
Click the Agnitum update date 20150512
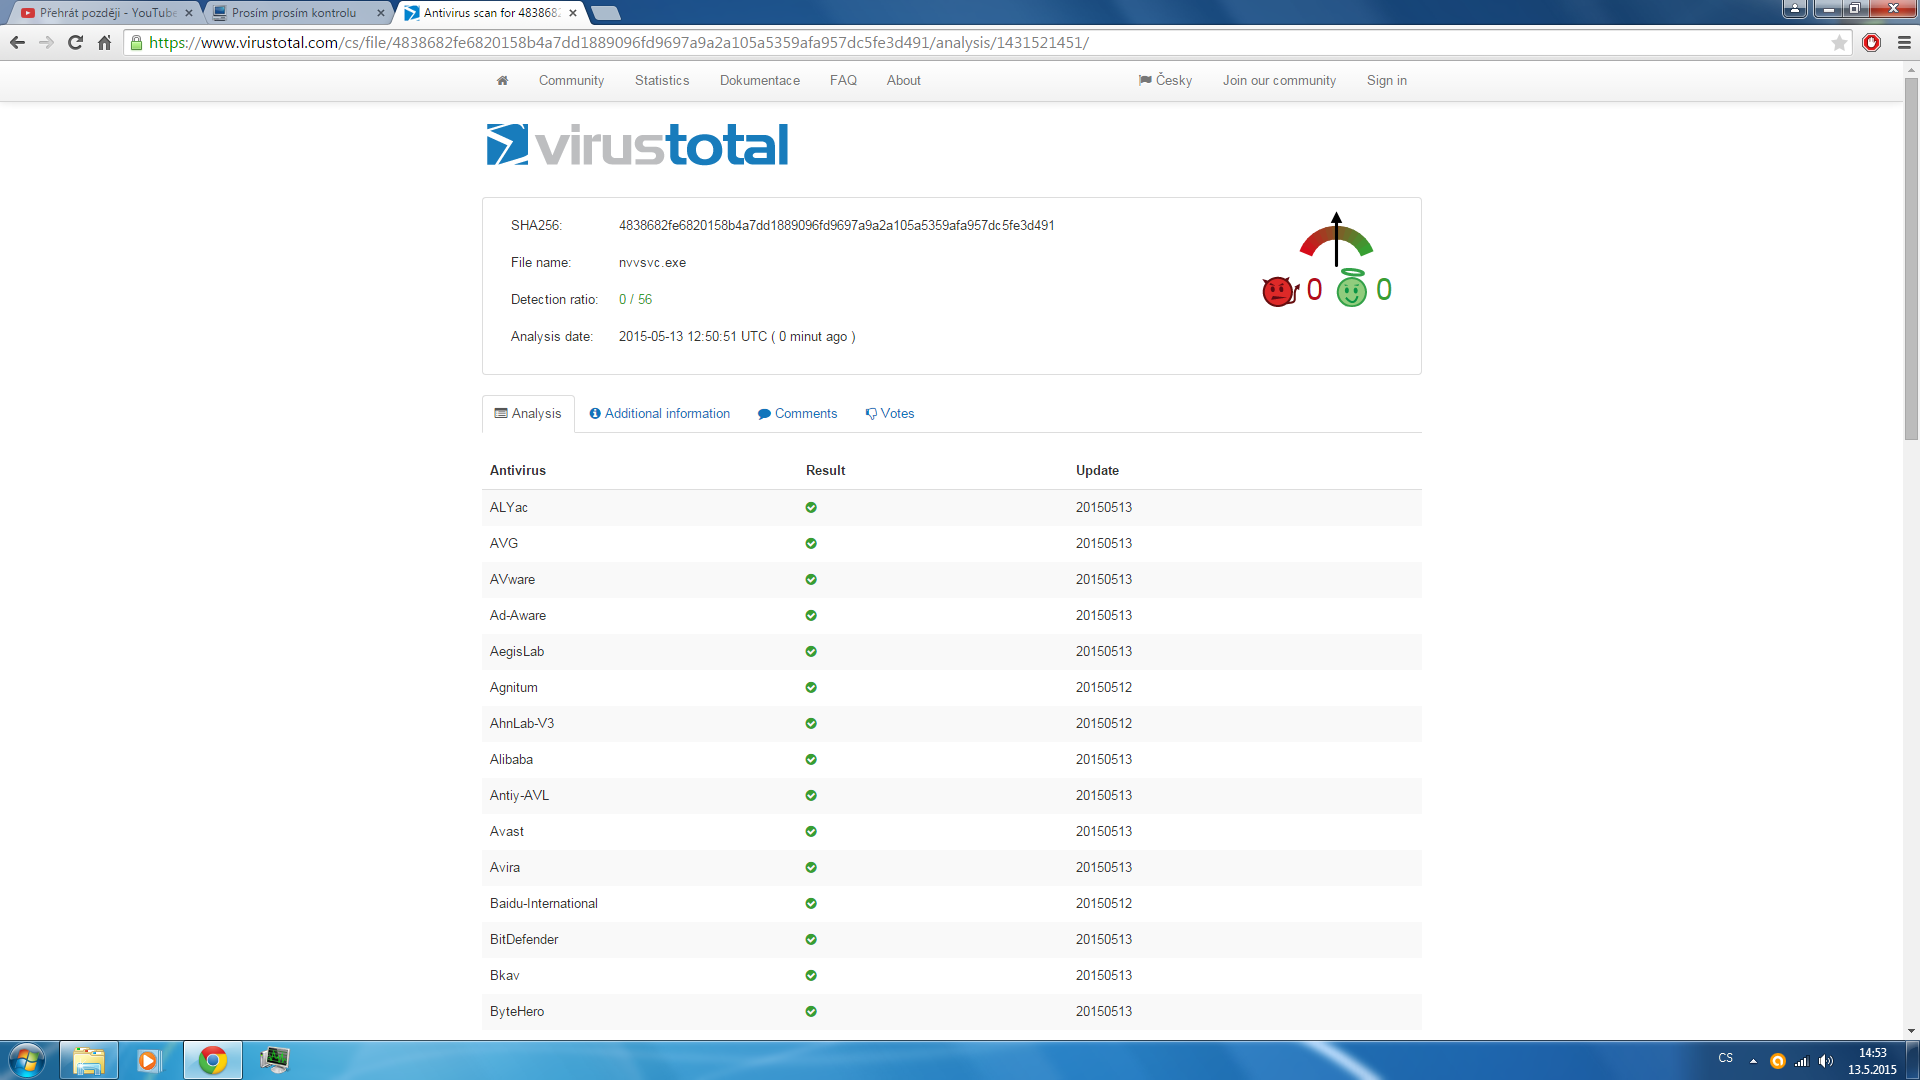pos(1104,688)
